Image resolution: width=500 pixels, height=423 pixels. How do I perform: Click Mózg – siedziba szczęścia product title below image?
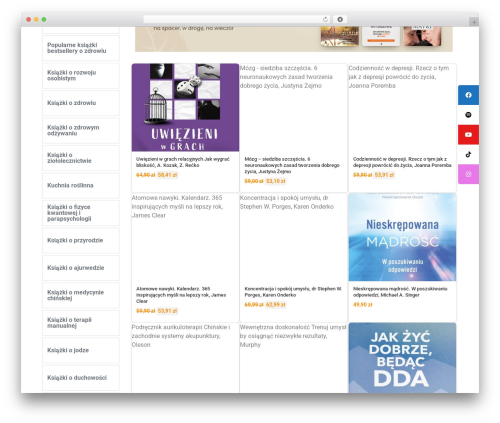[x=292, y=165]
